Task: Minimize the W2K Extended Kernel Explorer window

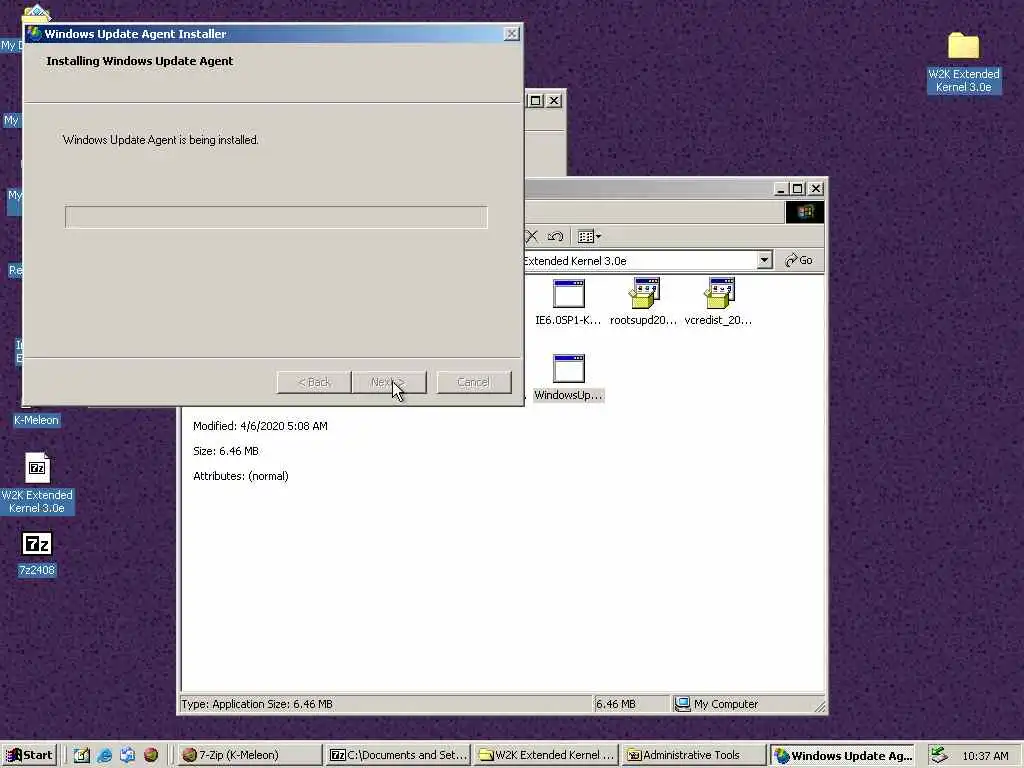Action: click(781, 189)
